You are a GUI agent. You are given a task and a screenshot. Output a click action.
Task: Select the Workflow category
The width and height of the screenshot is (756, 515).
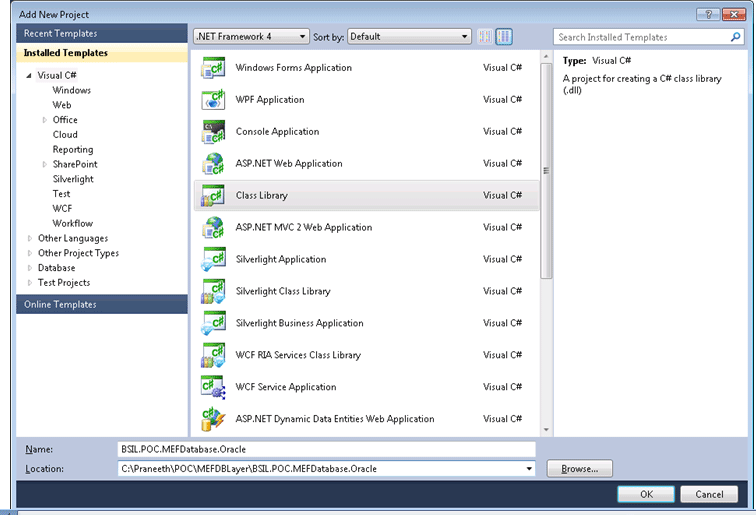point(72,223)
